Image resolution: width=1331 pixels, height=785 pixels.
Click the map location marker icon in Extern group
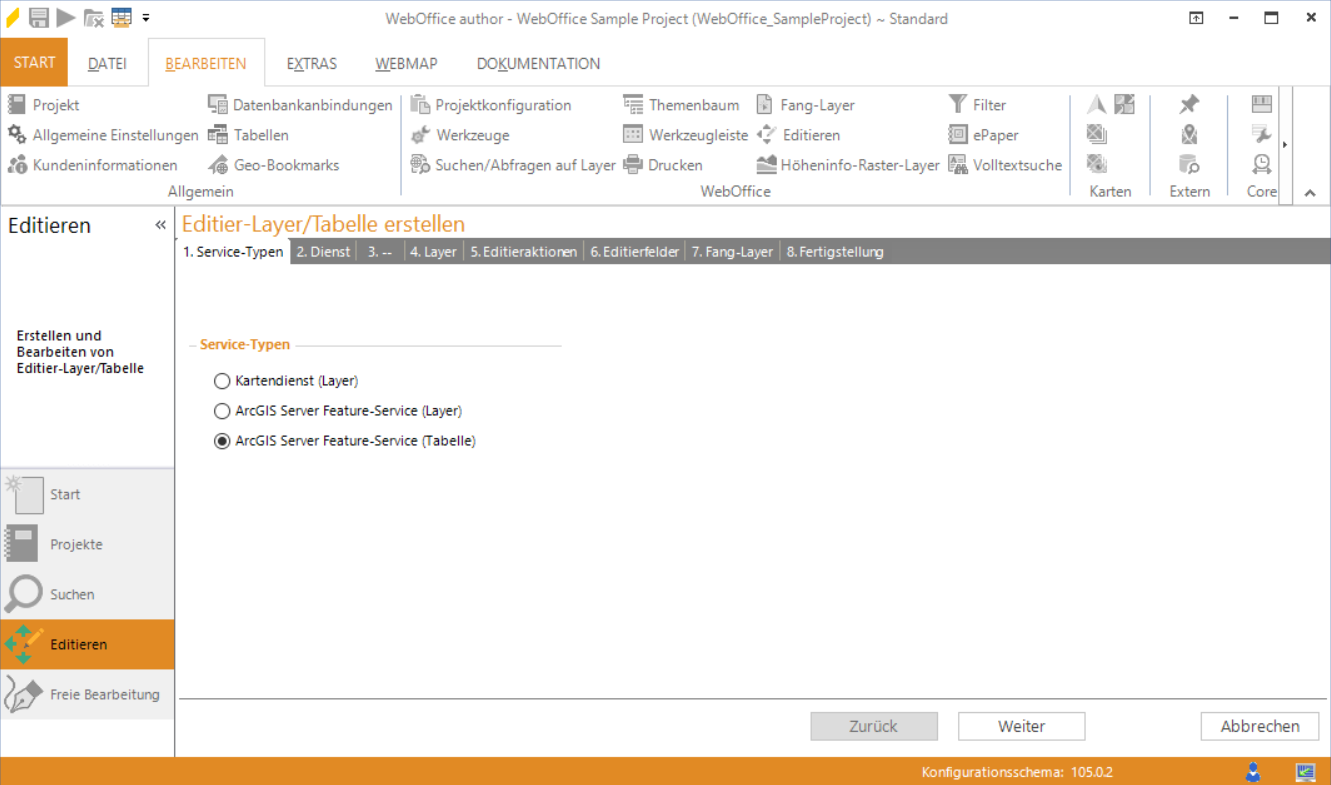click(x=1189, y=134)
